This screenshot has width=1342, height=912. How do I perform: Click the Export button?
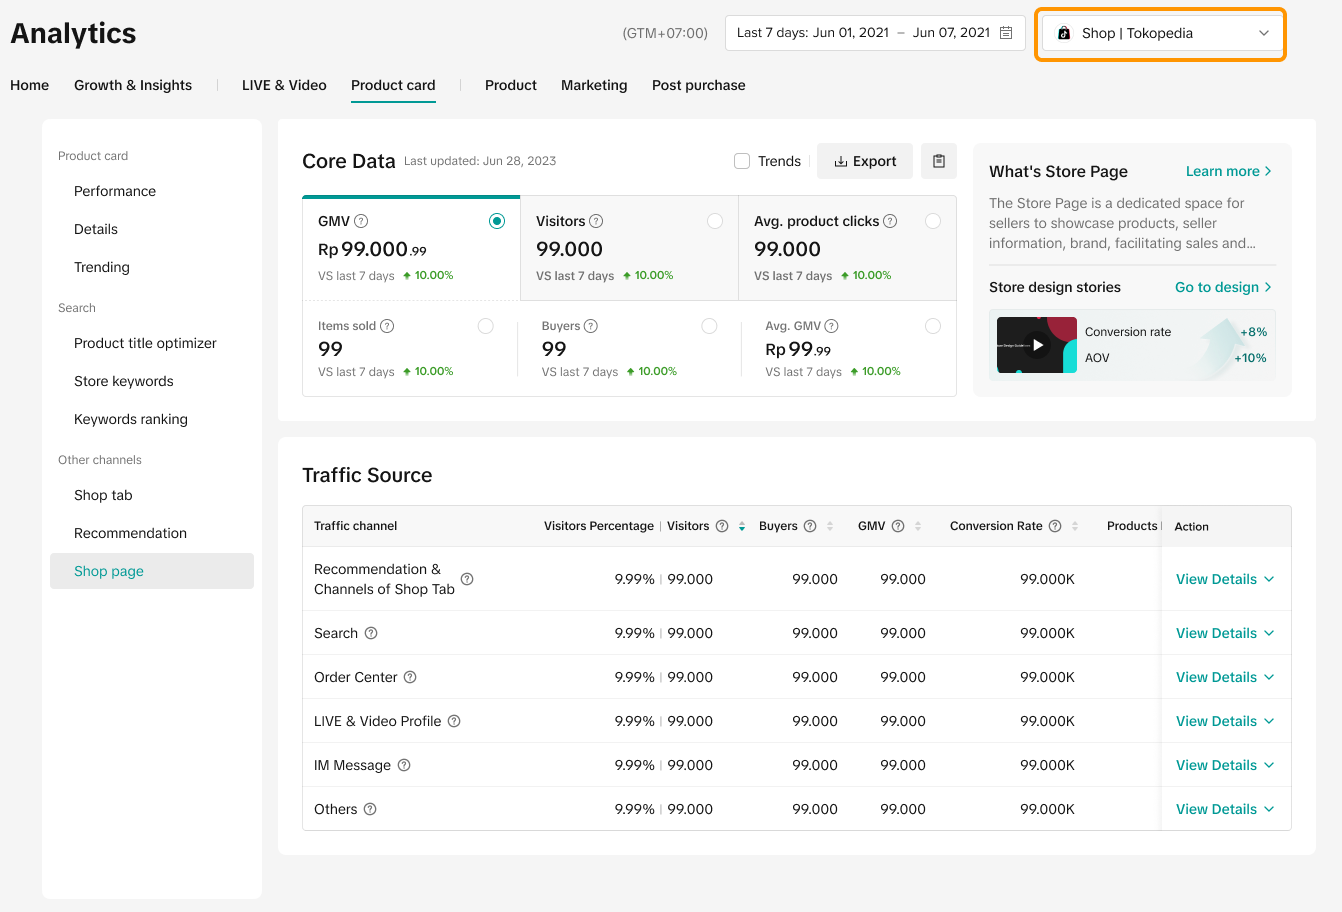(x=865, y=161)
